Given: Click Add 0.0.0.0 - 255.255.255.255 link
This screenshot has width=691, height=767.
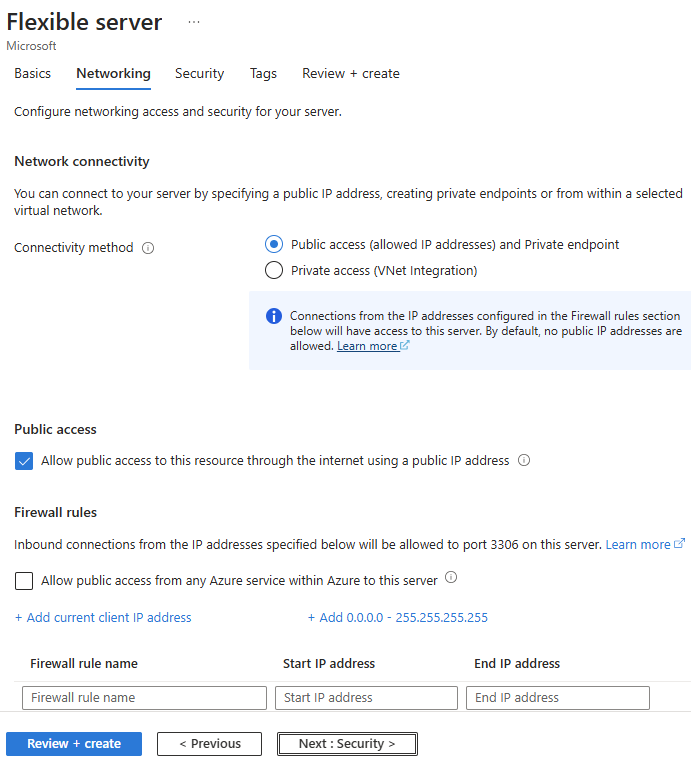Looking at the screenshot, I should (x=398, y=617).
